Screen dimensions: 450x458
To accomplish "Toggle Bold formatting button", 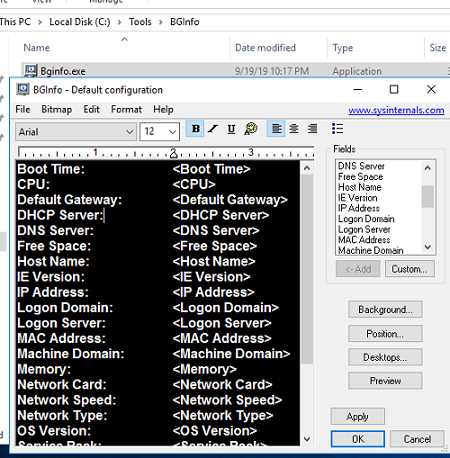I will (x=196, y=129).
